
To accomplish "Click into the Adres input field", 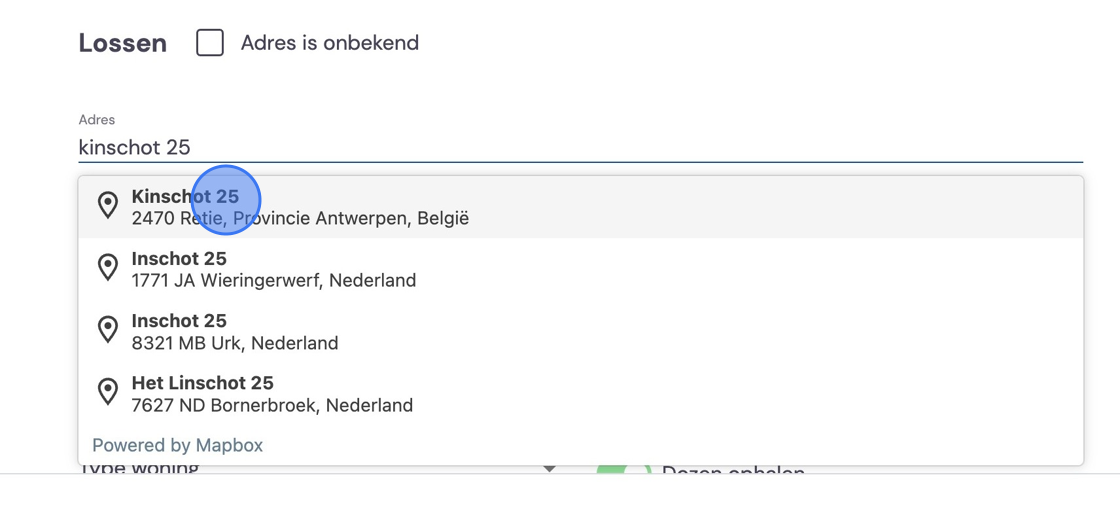I will (580, 147).
